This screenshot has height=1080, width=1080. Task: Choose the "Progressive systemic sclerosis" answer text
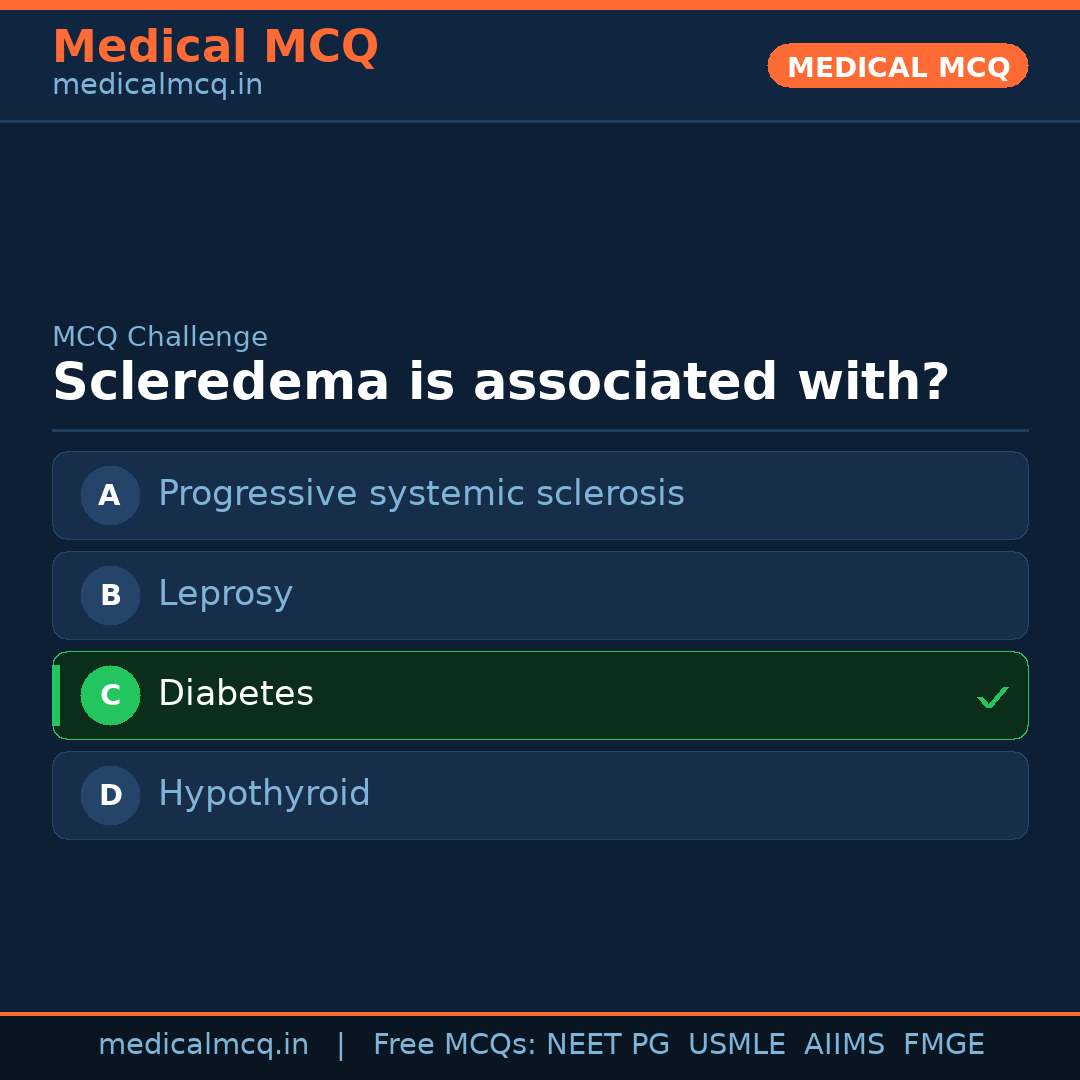421,494
